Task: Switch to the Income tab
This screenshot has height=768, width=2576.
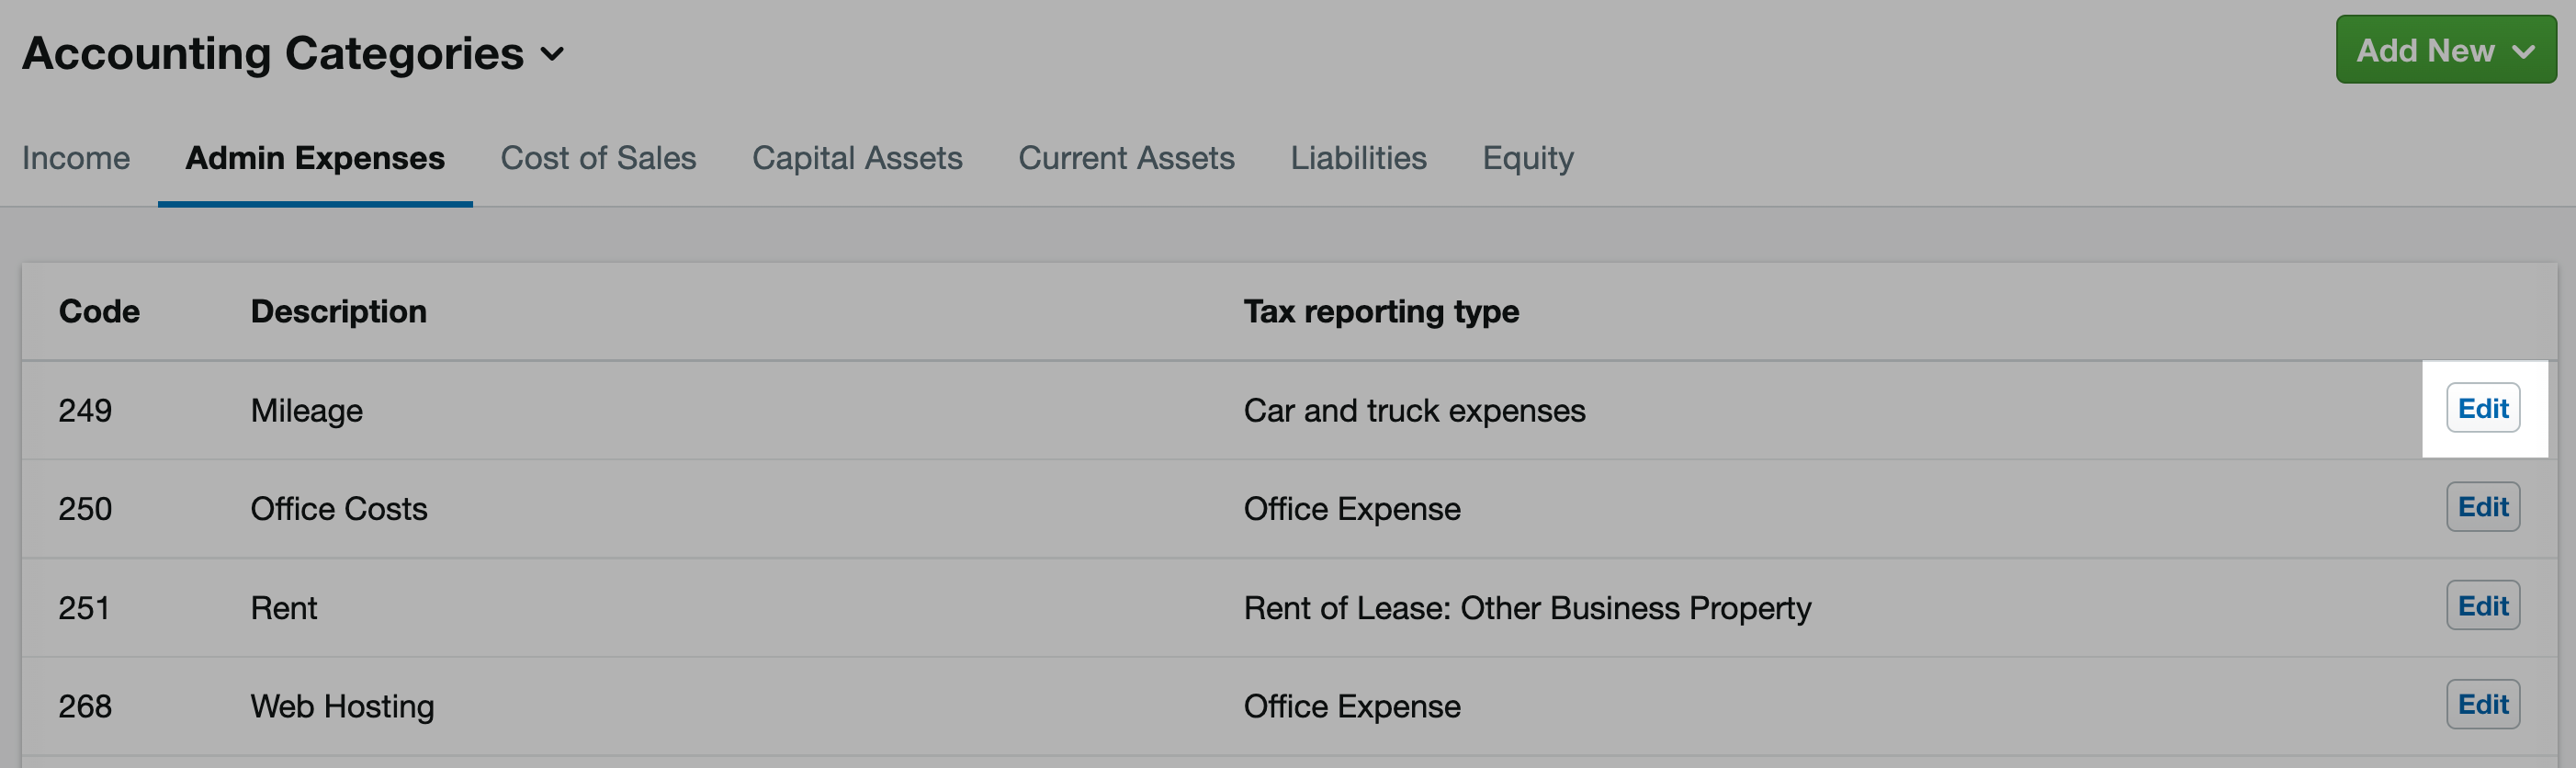Action: pos(76,158)
